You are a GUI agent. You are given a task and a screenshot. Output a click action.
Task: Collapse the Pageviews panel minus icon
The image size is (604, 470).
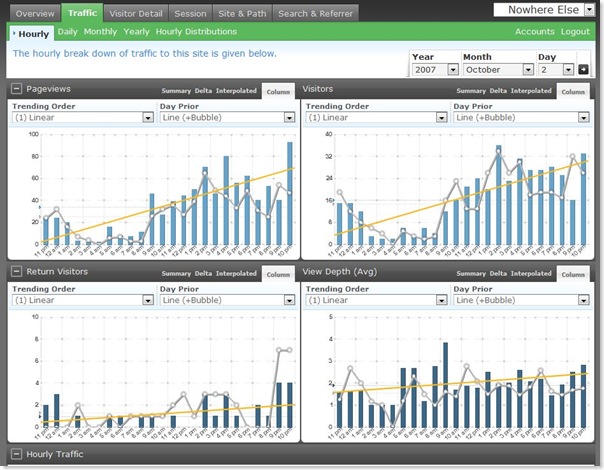[x=16, y=89]
